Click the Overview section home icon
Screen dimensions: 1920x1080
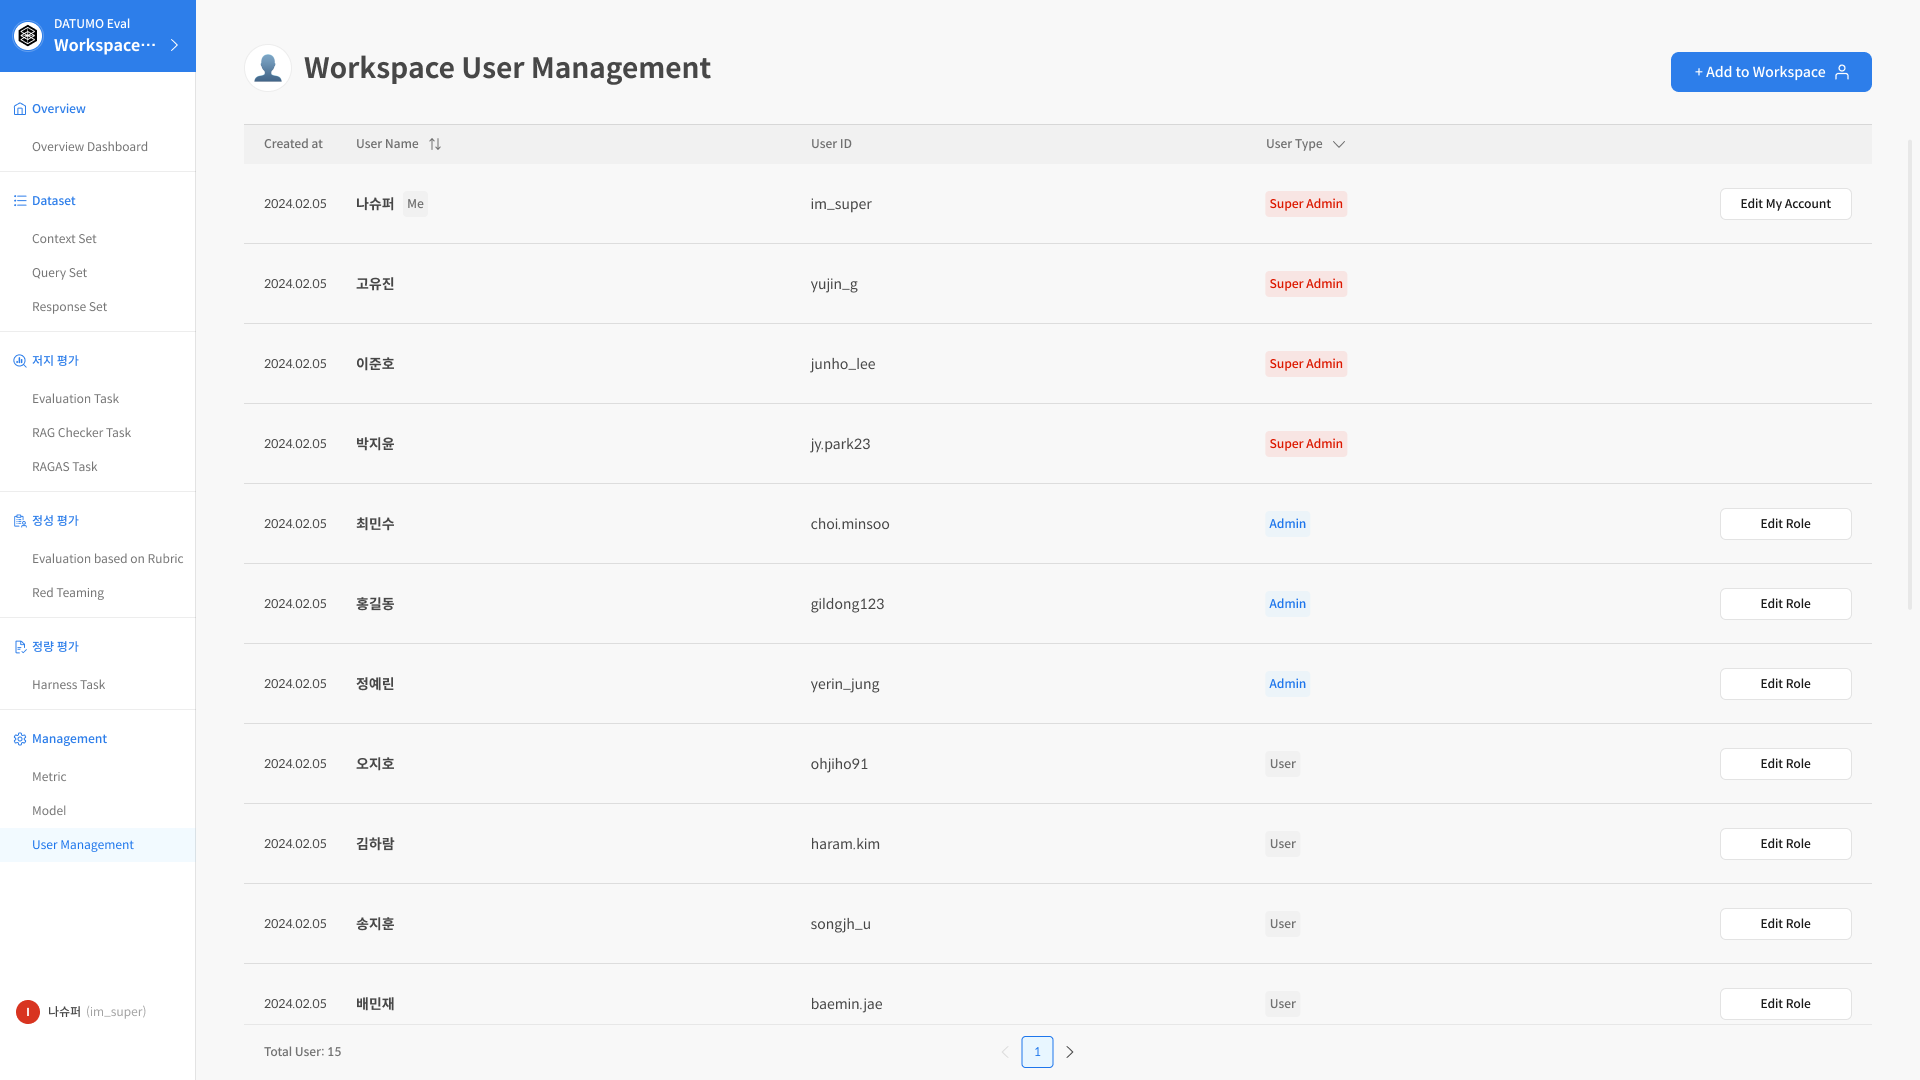click(x=19, y=109)
